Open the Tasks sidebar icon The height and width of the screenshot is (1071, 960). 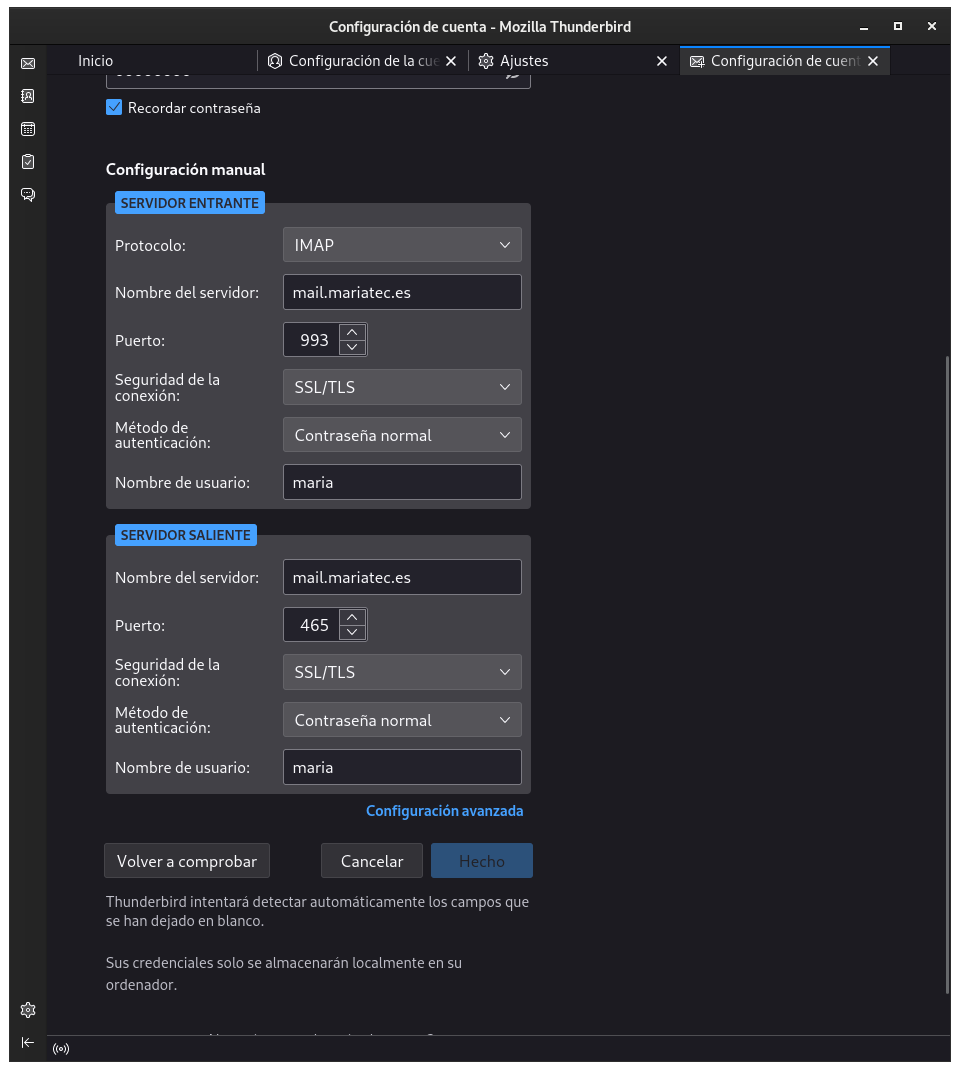tap(28, 161)
